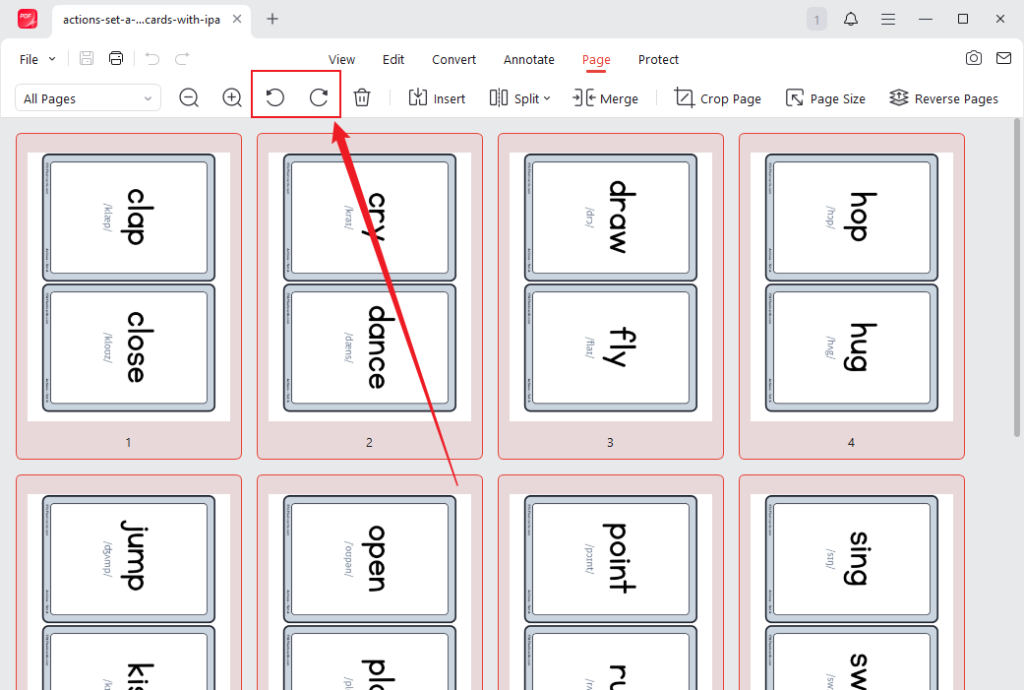Select the thumbnail with sing card
The width and height of the screenshot is (1024, 690).
coord(852,582)
